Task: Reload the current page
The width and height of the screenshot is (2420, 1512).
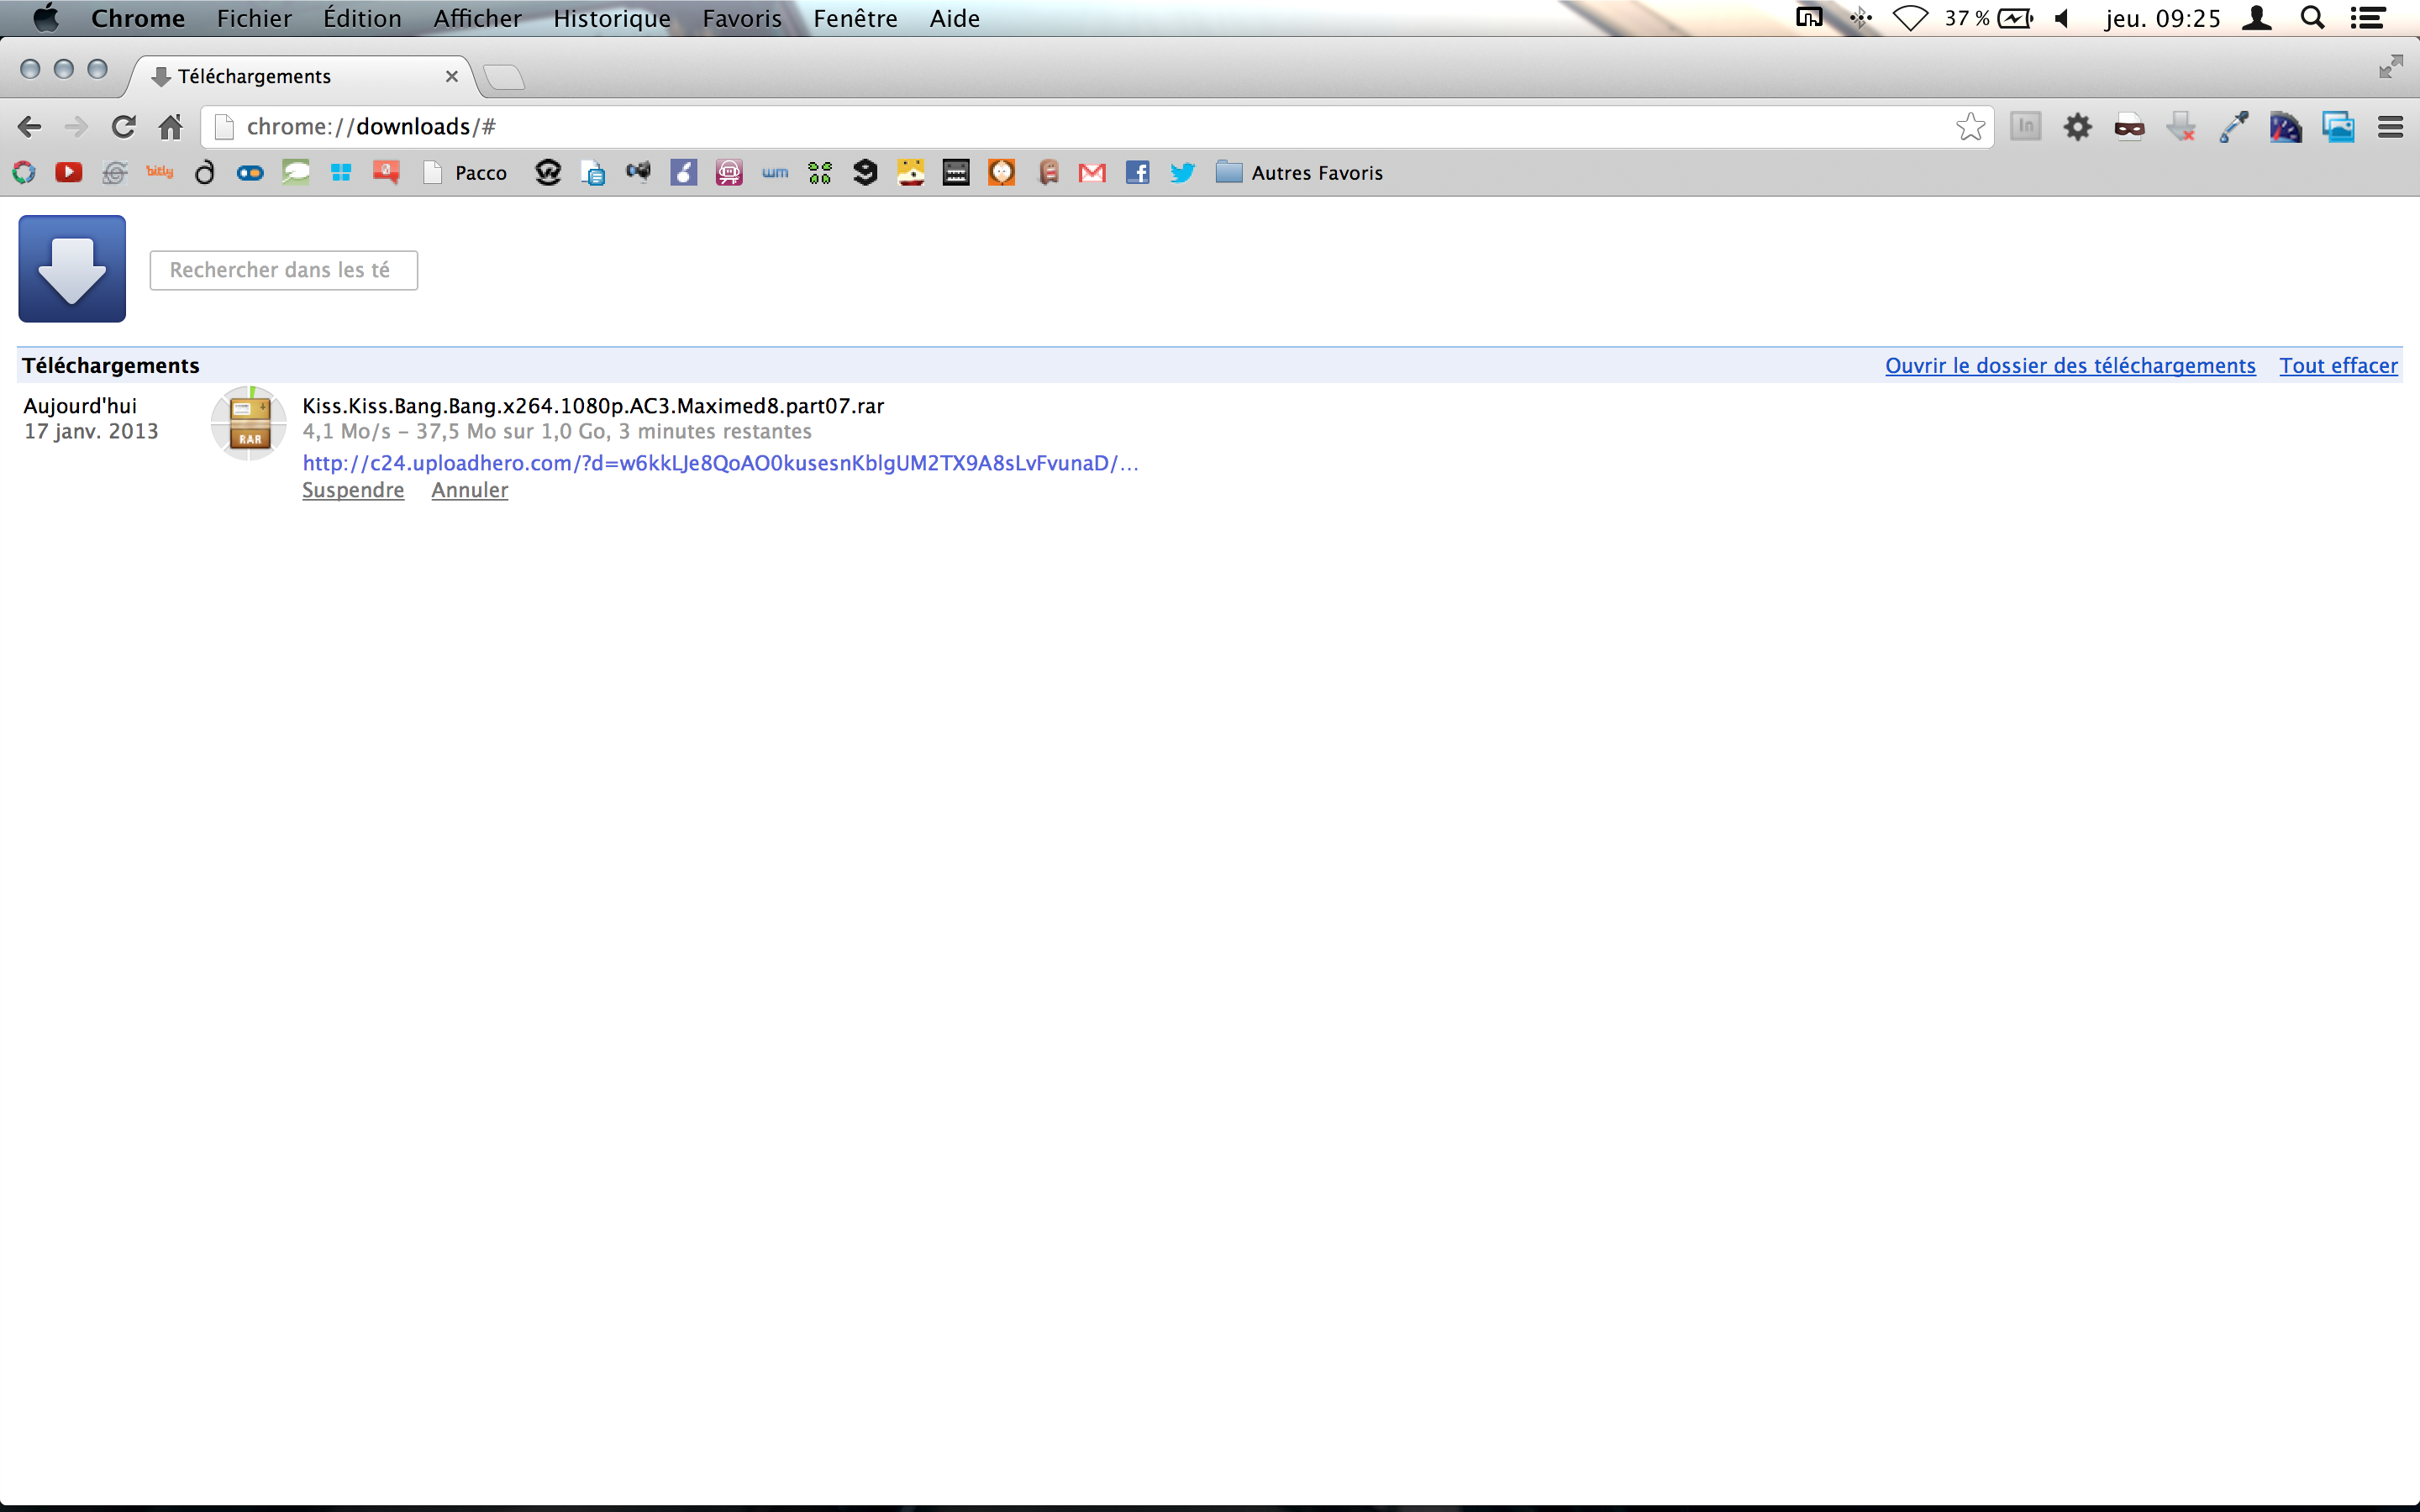Action: coord(123,127)
